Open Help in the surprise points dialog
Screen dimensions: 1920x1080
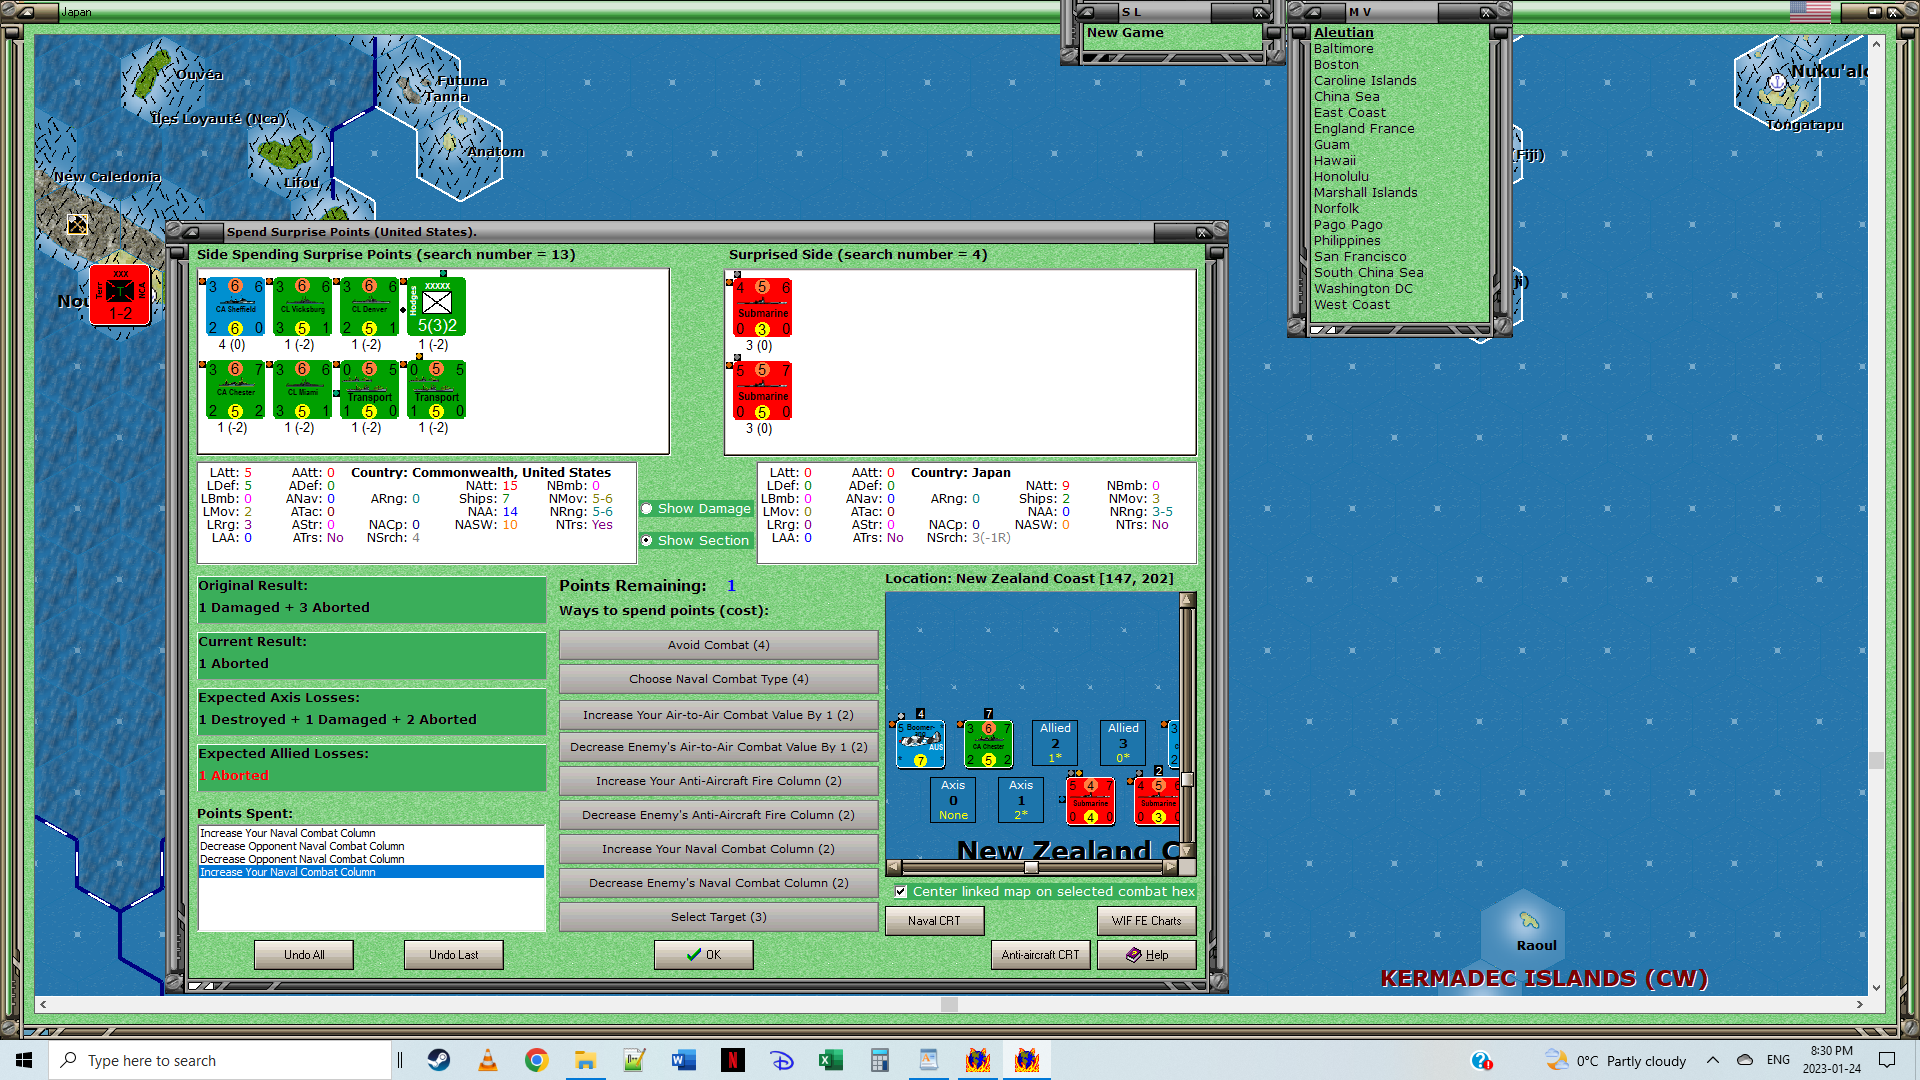[1146, 955]
